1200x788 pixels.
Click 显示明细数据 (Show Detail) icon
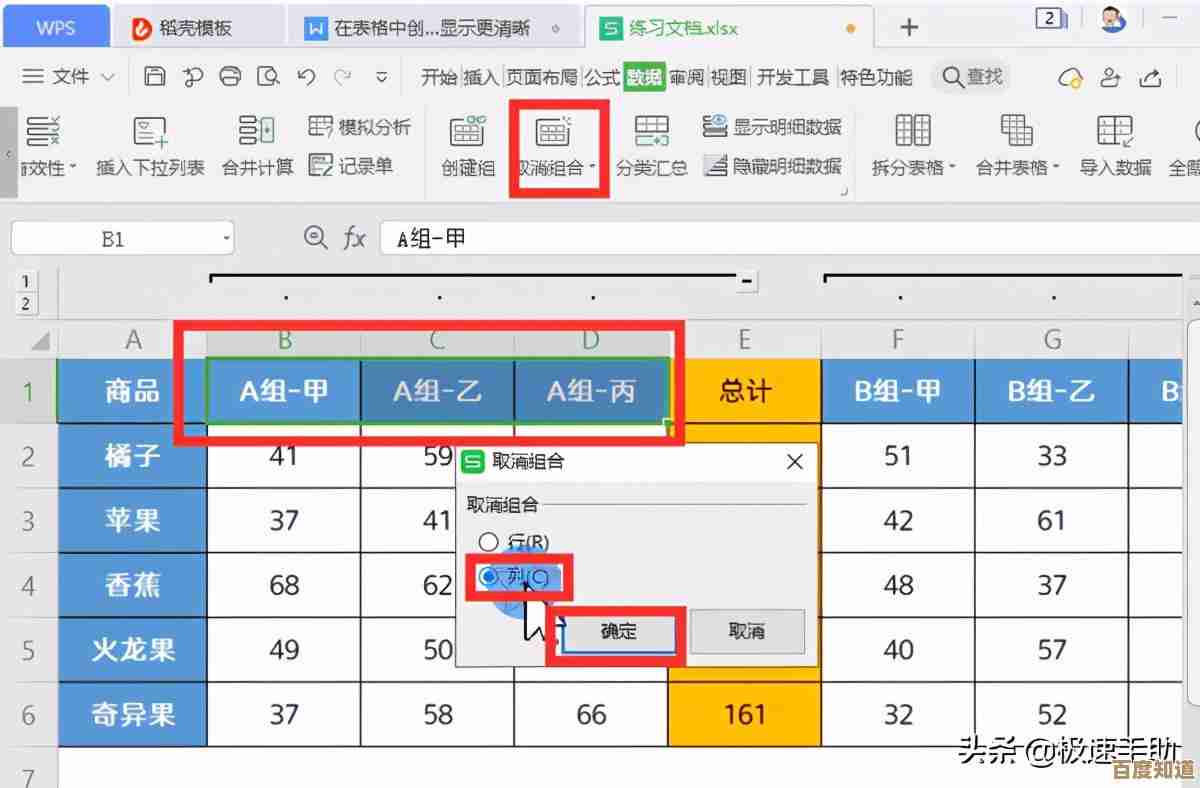tap(715, 127)
